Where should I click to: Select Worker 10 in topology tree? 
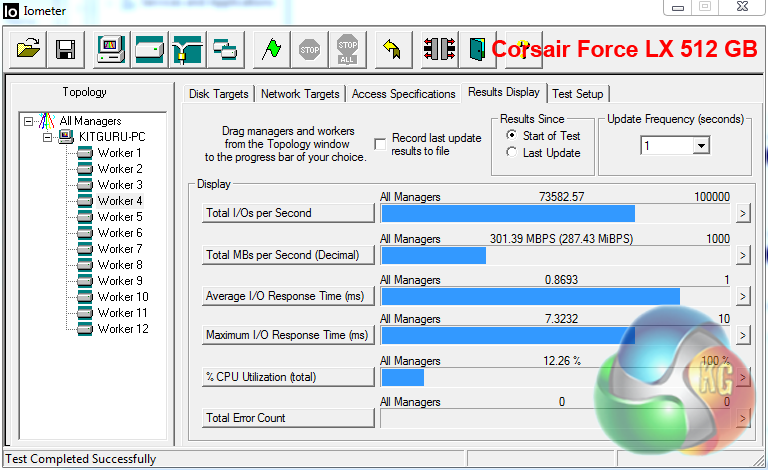click(x=123, y=297)
